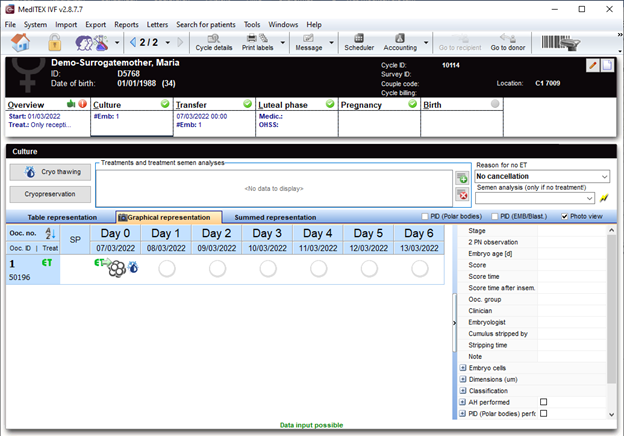Click the red delete treatment icon
624x436 pixels.
(462, 195)
